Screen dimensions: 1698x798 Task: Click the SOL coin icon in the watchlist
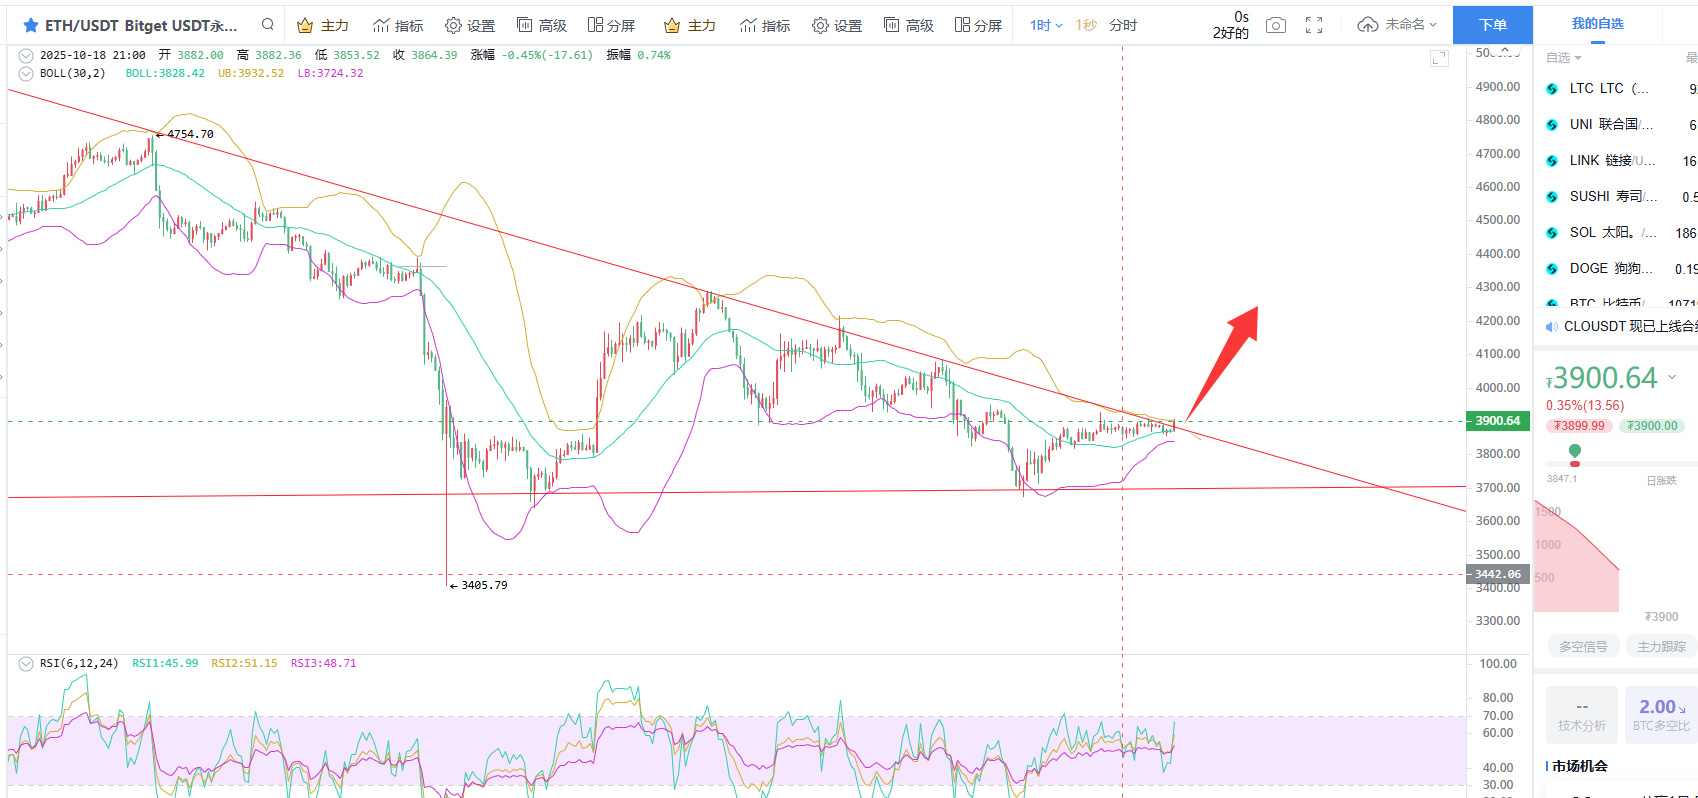(x=1552, y=233)
